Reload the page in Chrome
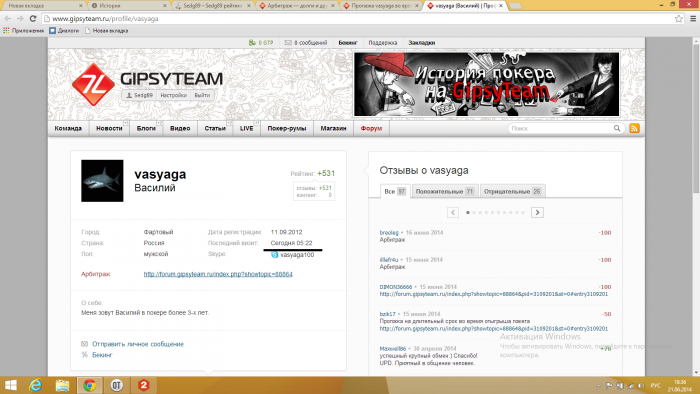 (x=33, y=18)
